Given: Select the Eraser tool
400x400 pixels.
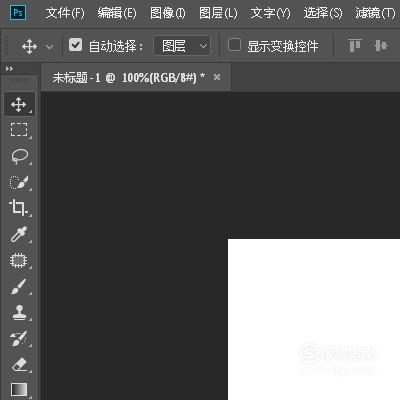Looking at the screenshot, I should click(19, 364).
